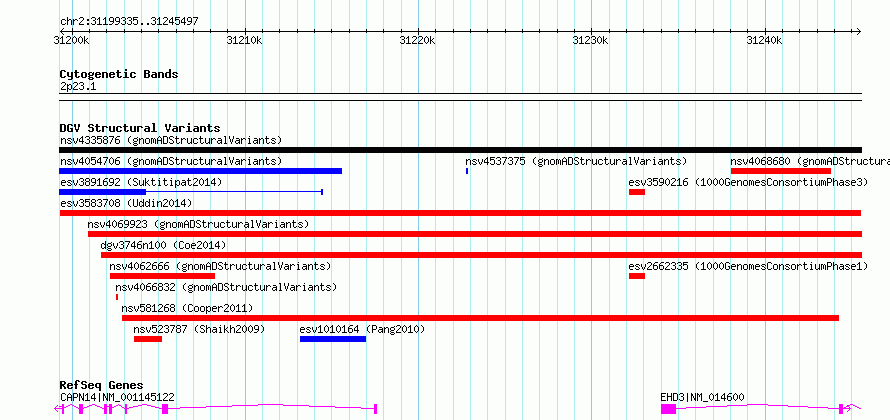
Task: Click the 31240k ruler position
Action: 765,40
